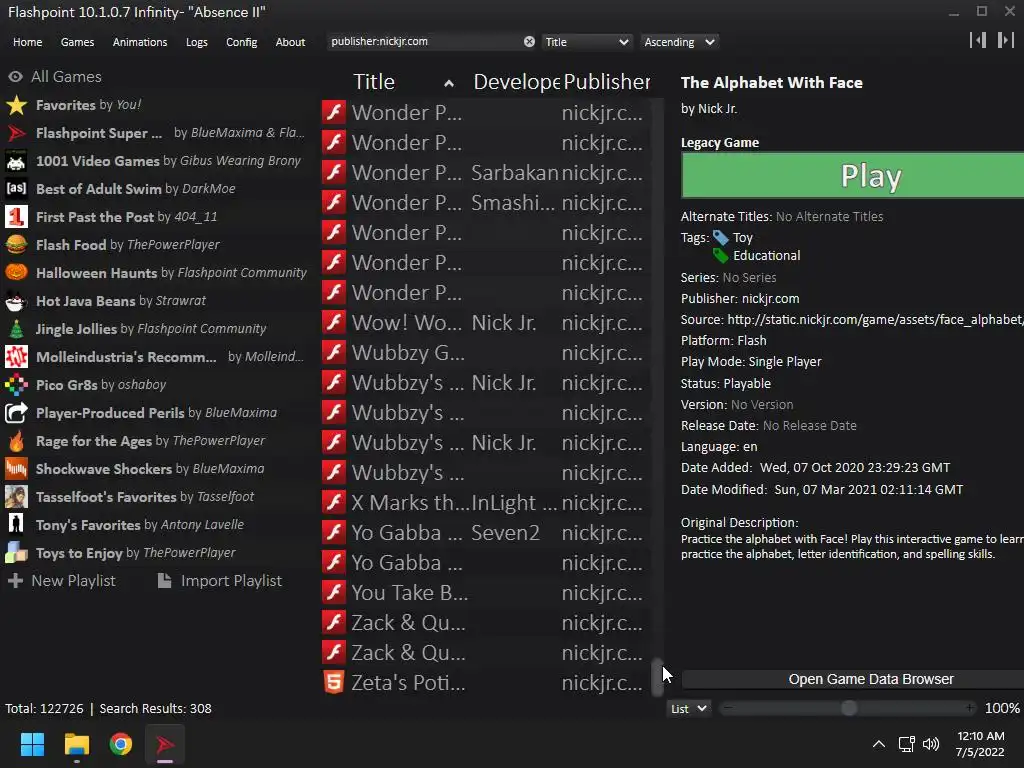Open the Games tab
This screenshot has height=768, width=1024.
pos(77,42)
